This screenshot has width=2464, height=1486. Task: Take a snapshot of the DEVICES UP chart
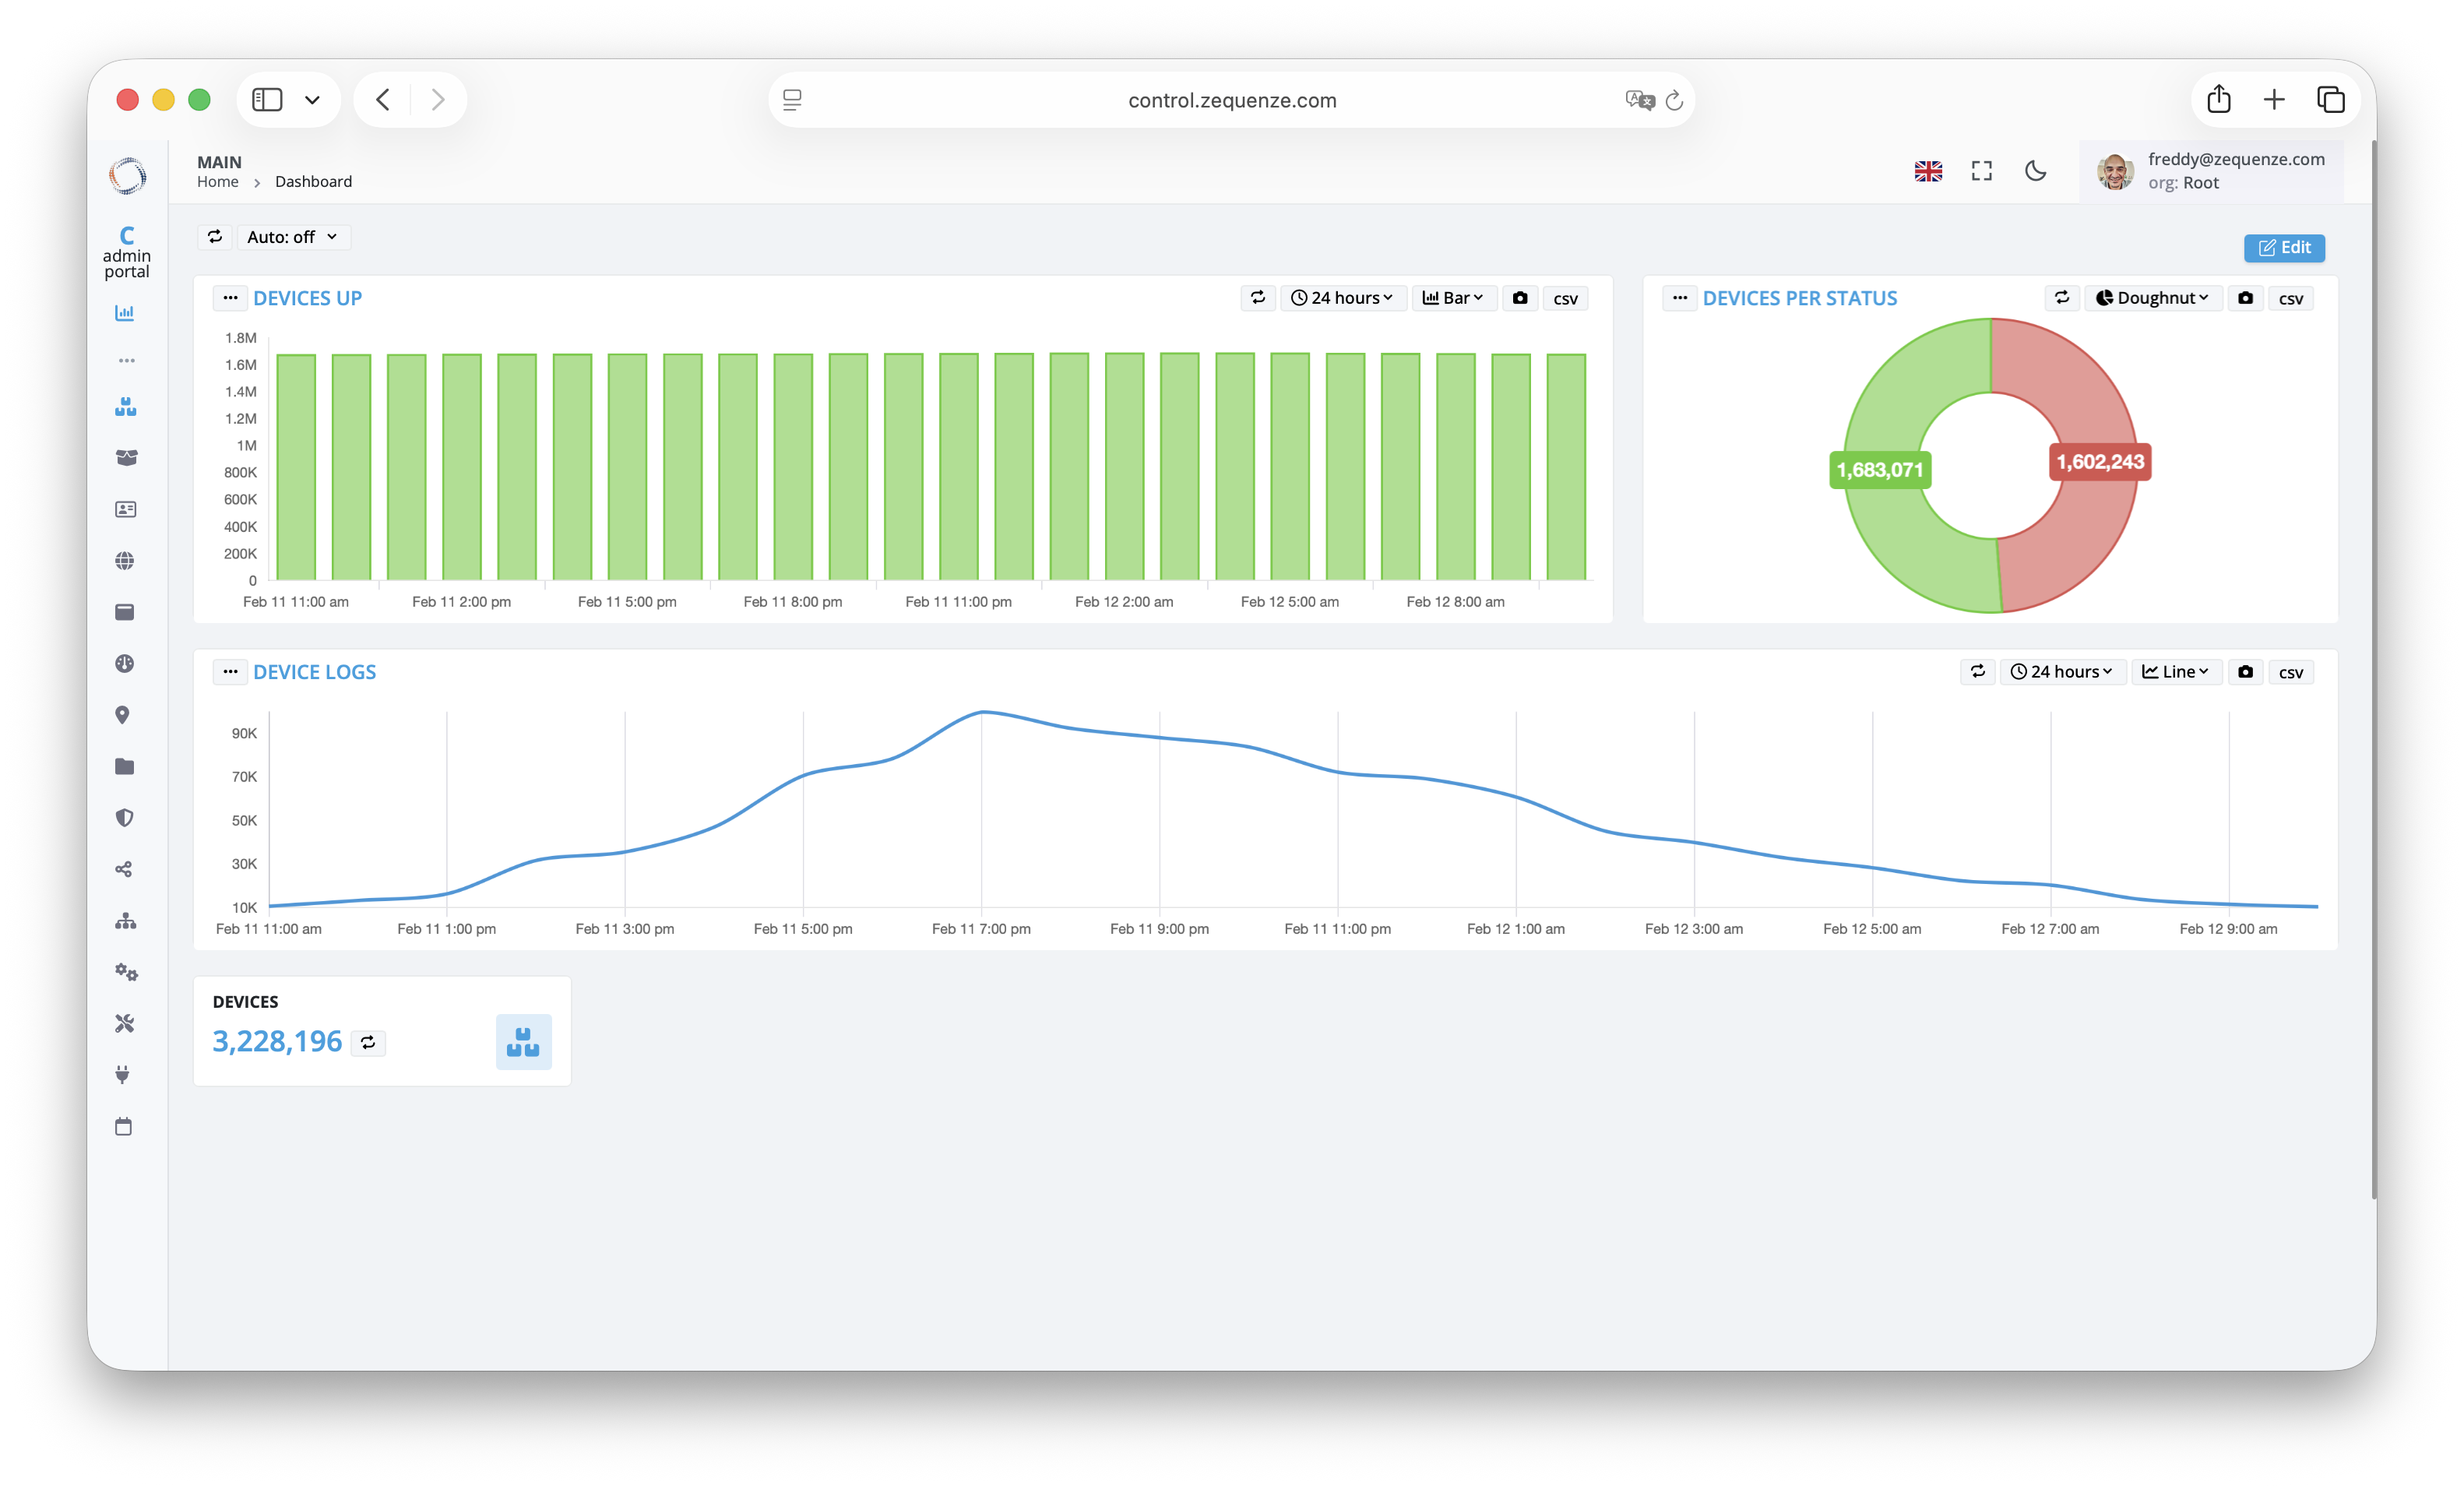tap(1519, 297)
